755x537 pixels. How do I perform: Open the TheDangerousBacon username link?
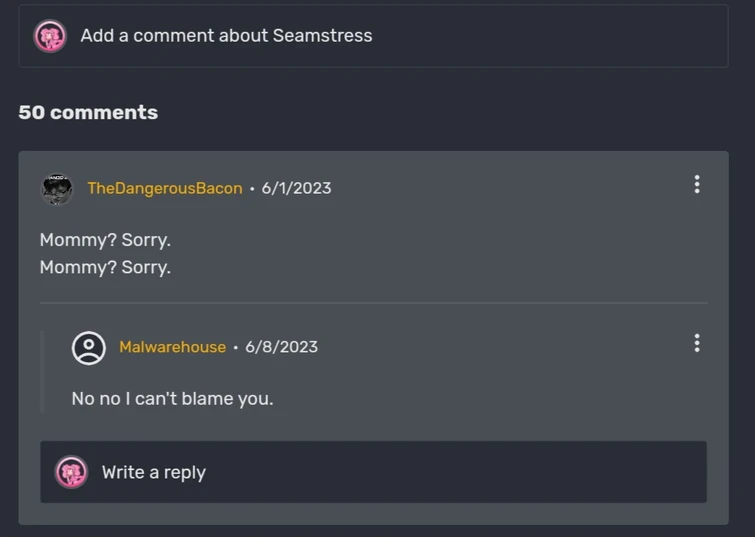coord(165,188)
